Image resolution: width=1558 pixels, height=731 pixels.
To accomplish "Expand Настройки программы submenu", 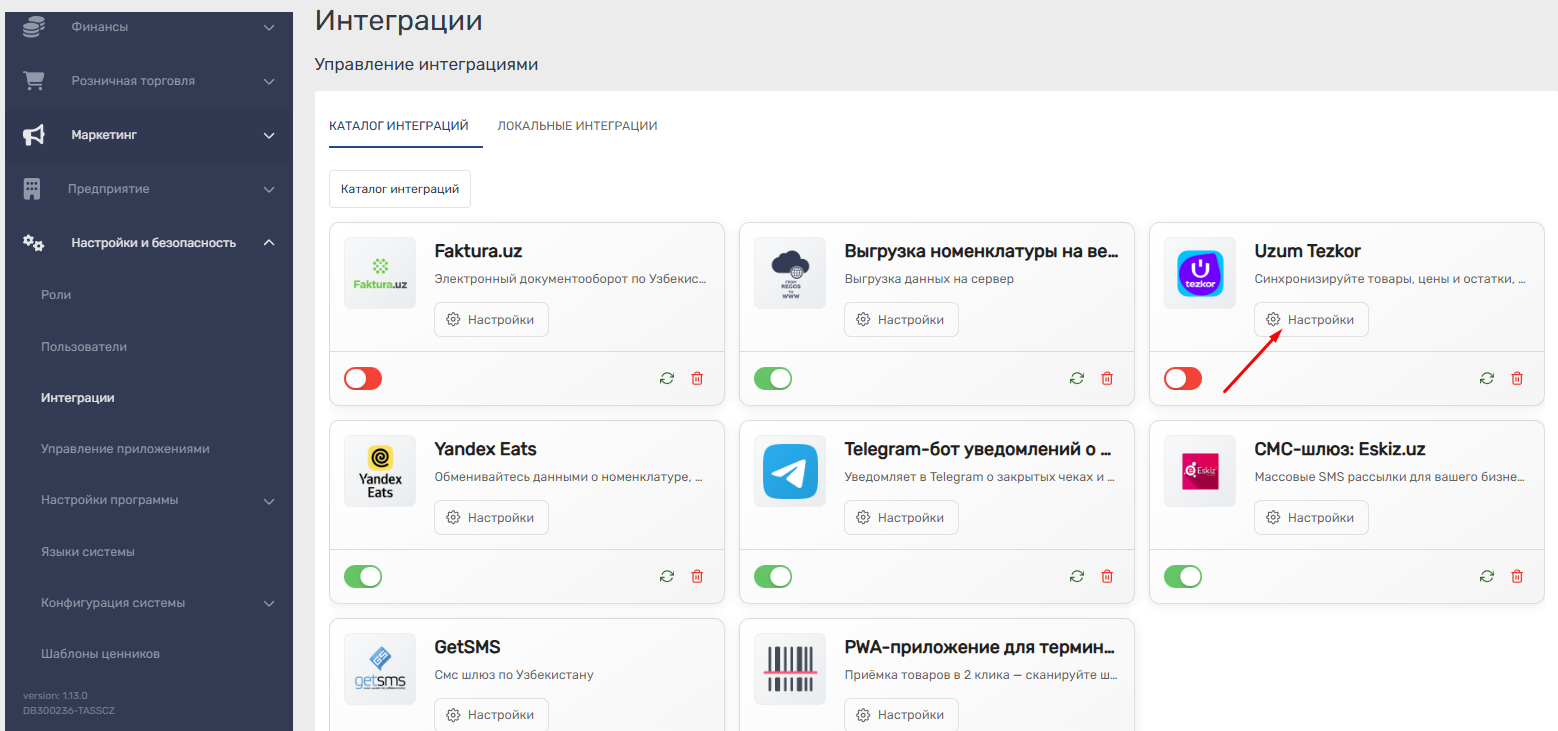I will pos(268,500).
